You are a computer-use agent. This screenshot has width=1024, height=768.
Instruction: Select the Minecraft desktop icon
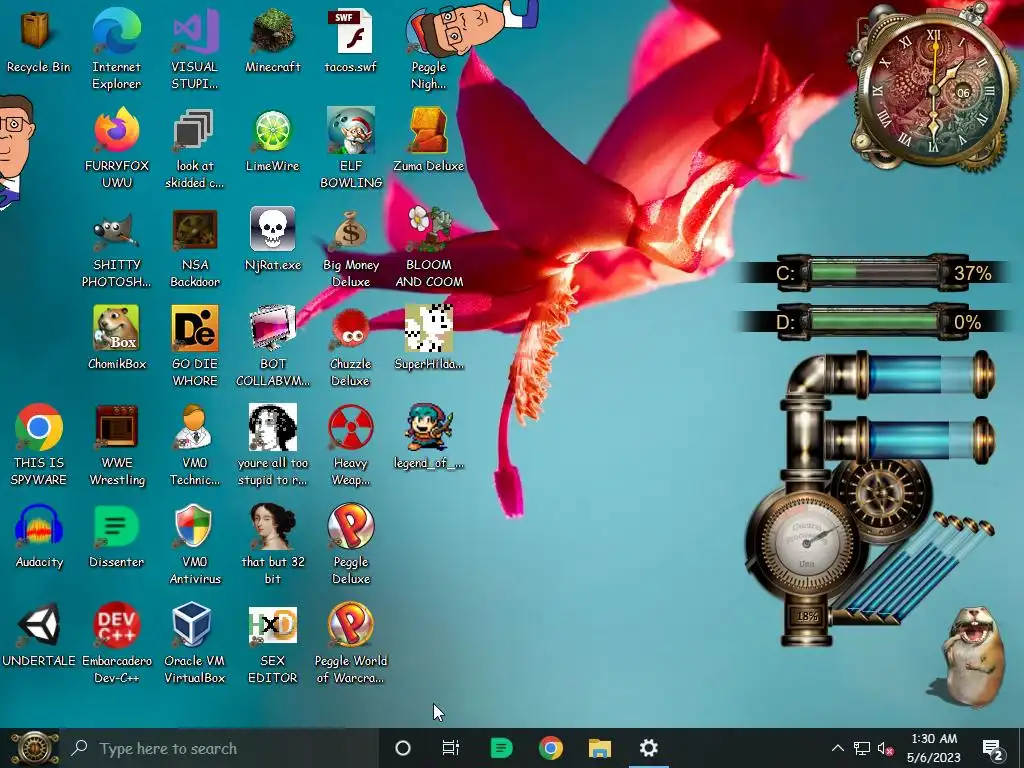click(x=272, y=39)
